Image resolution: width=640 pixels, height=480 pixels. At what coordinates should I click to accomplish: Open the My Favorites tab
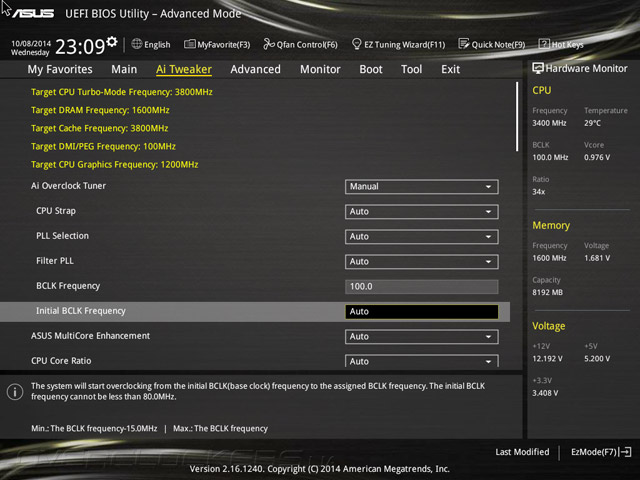tap(60, 69)
